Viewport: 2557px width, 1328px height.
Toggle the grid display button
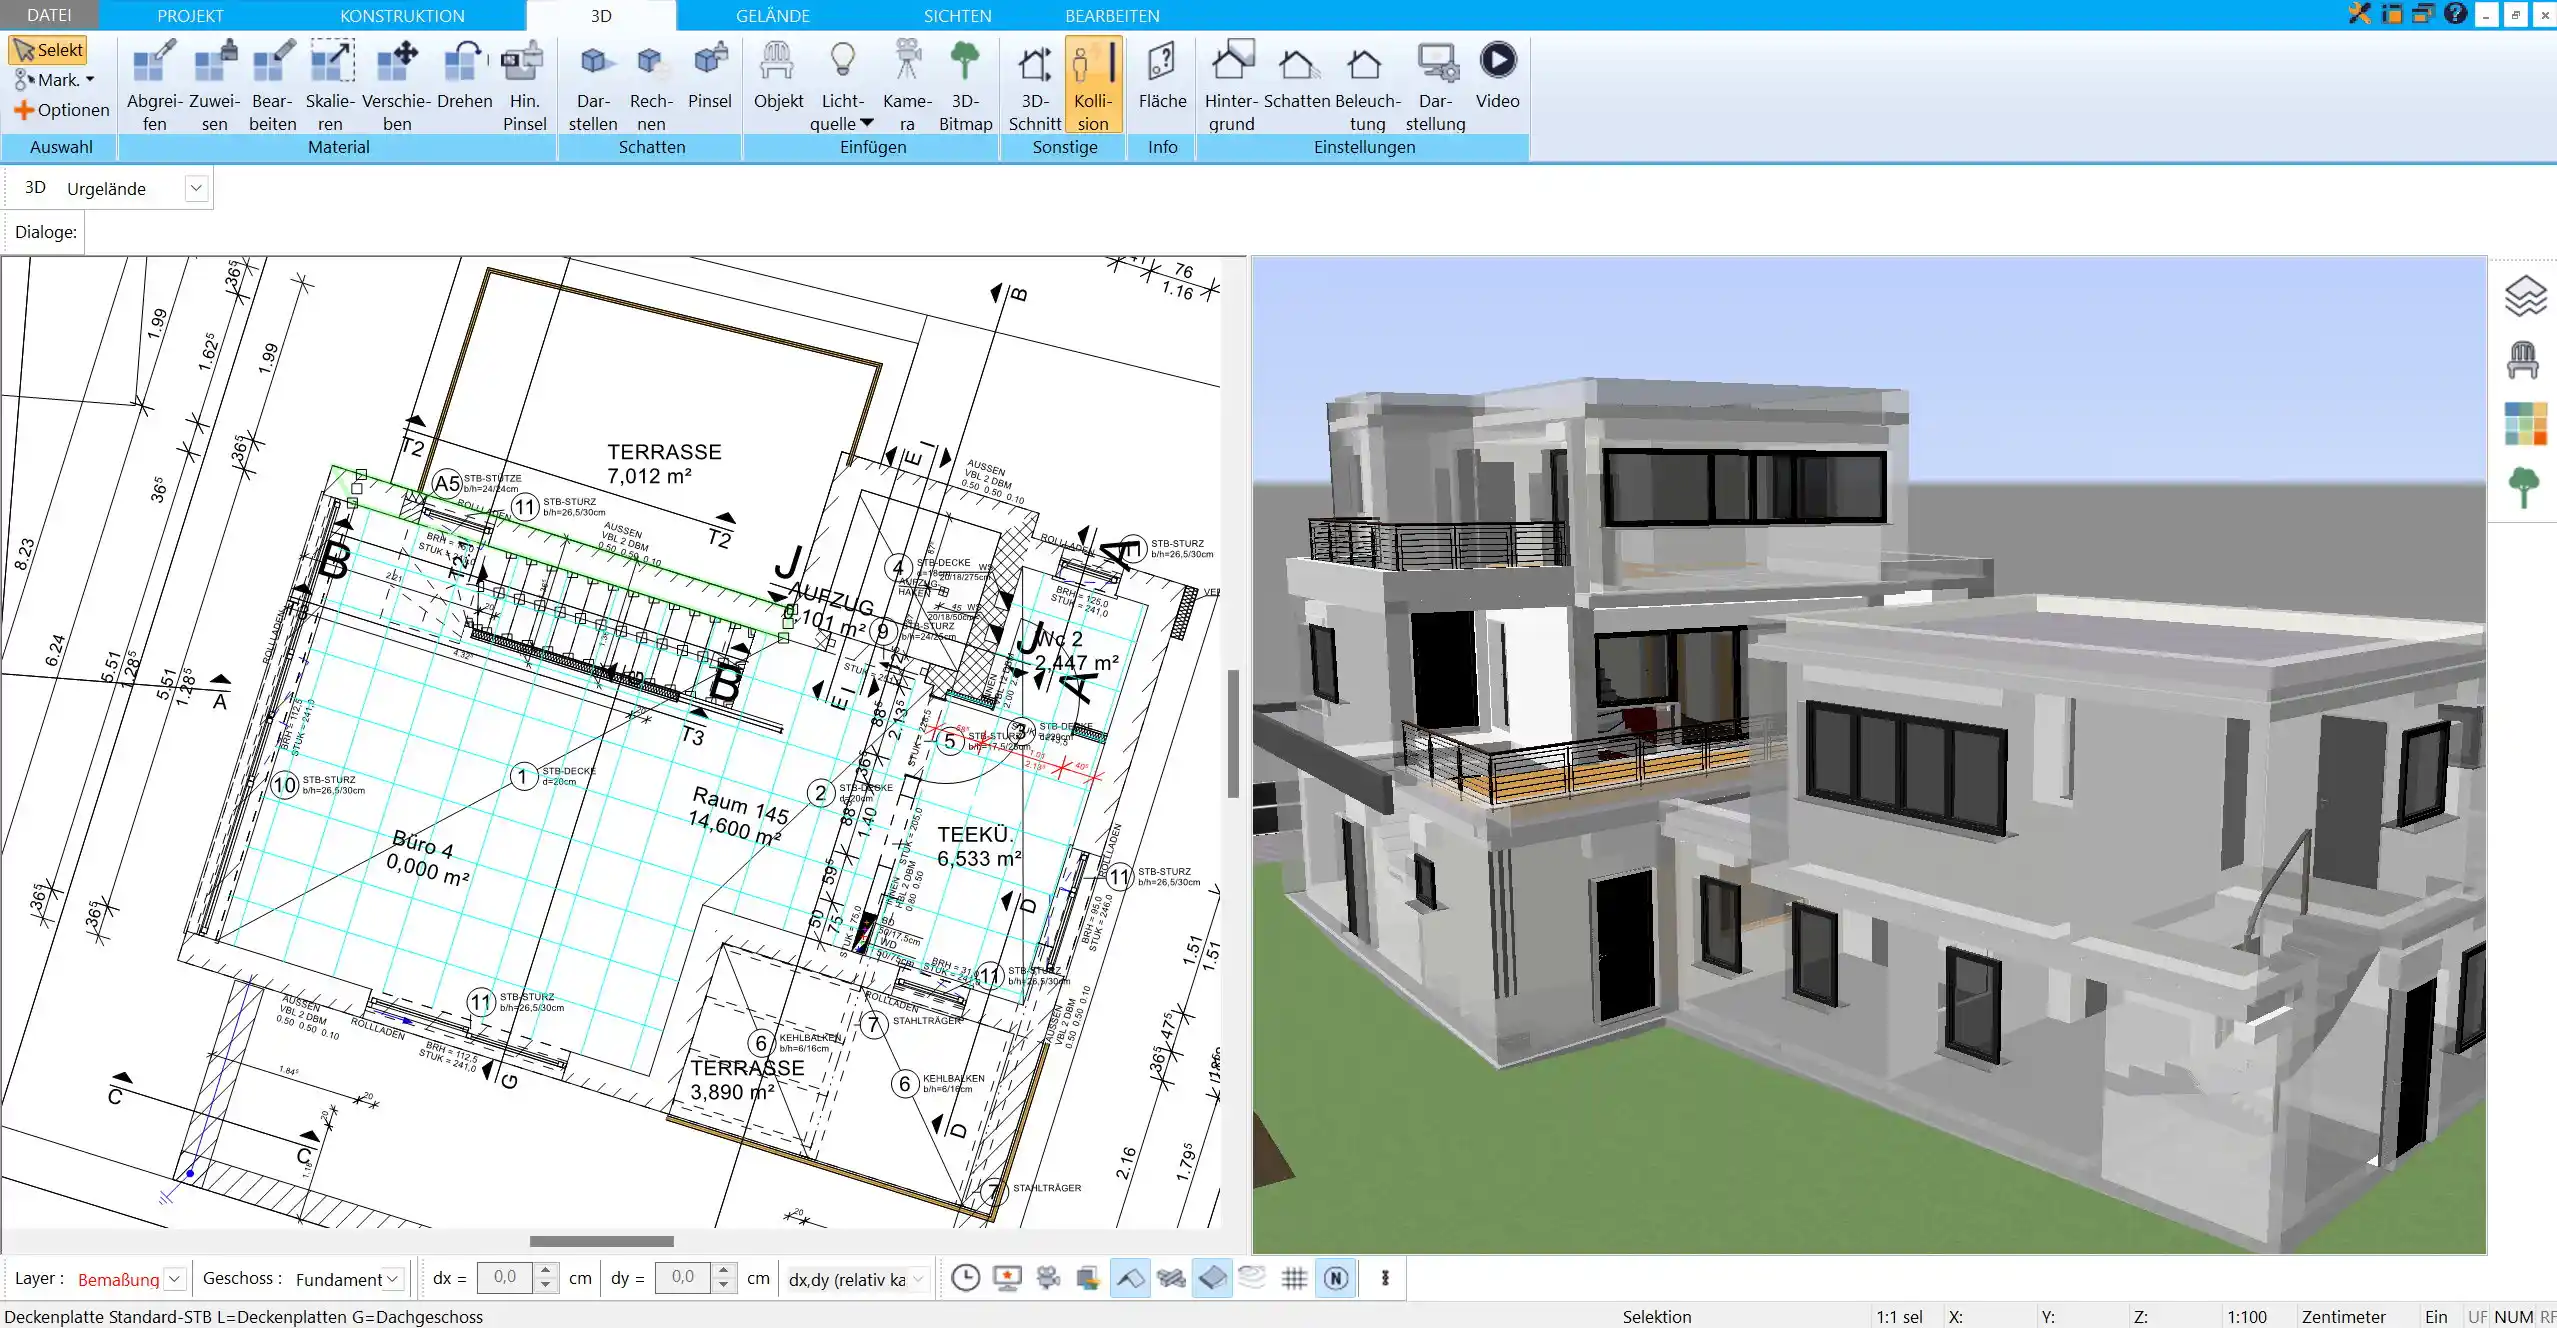(x=1294, y=1278)
